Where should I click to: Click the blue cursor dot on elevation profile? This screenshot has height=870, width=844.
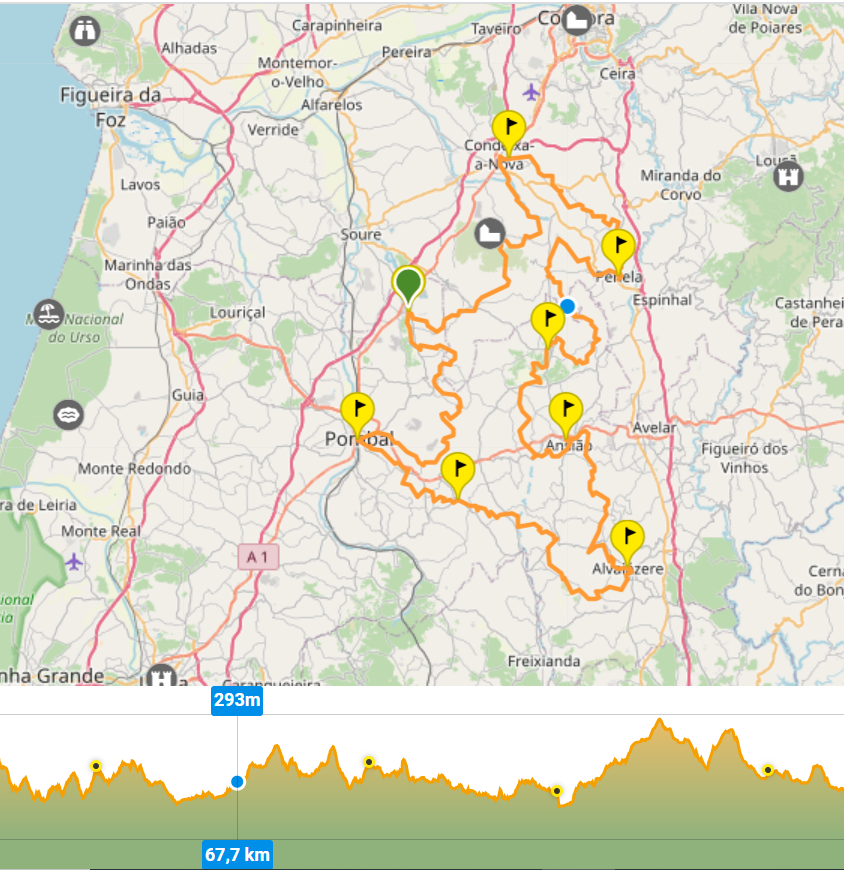(237, 782)
